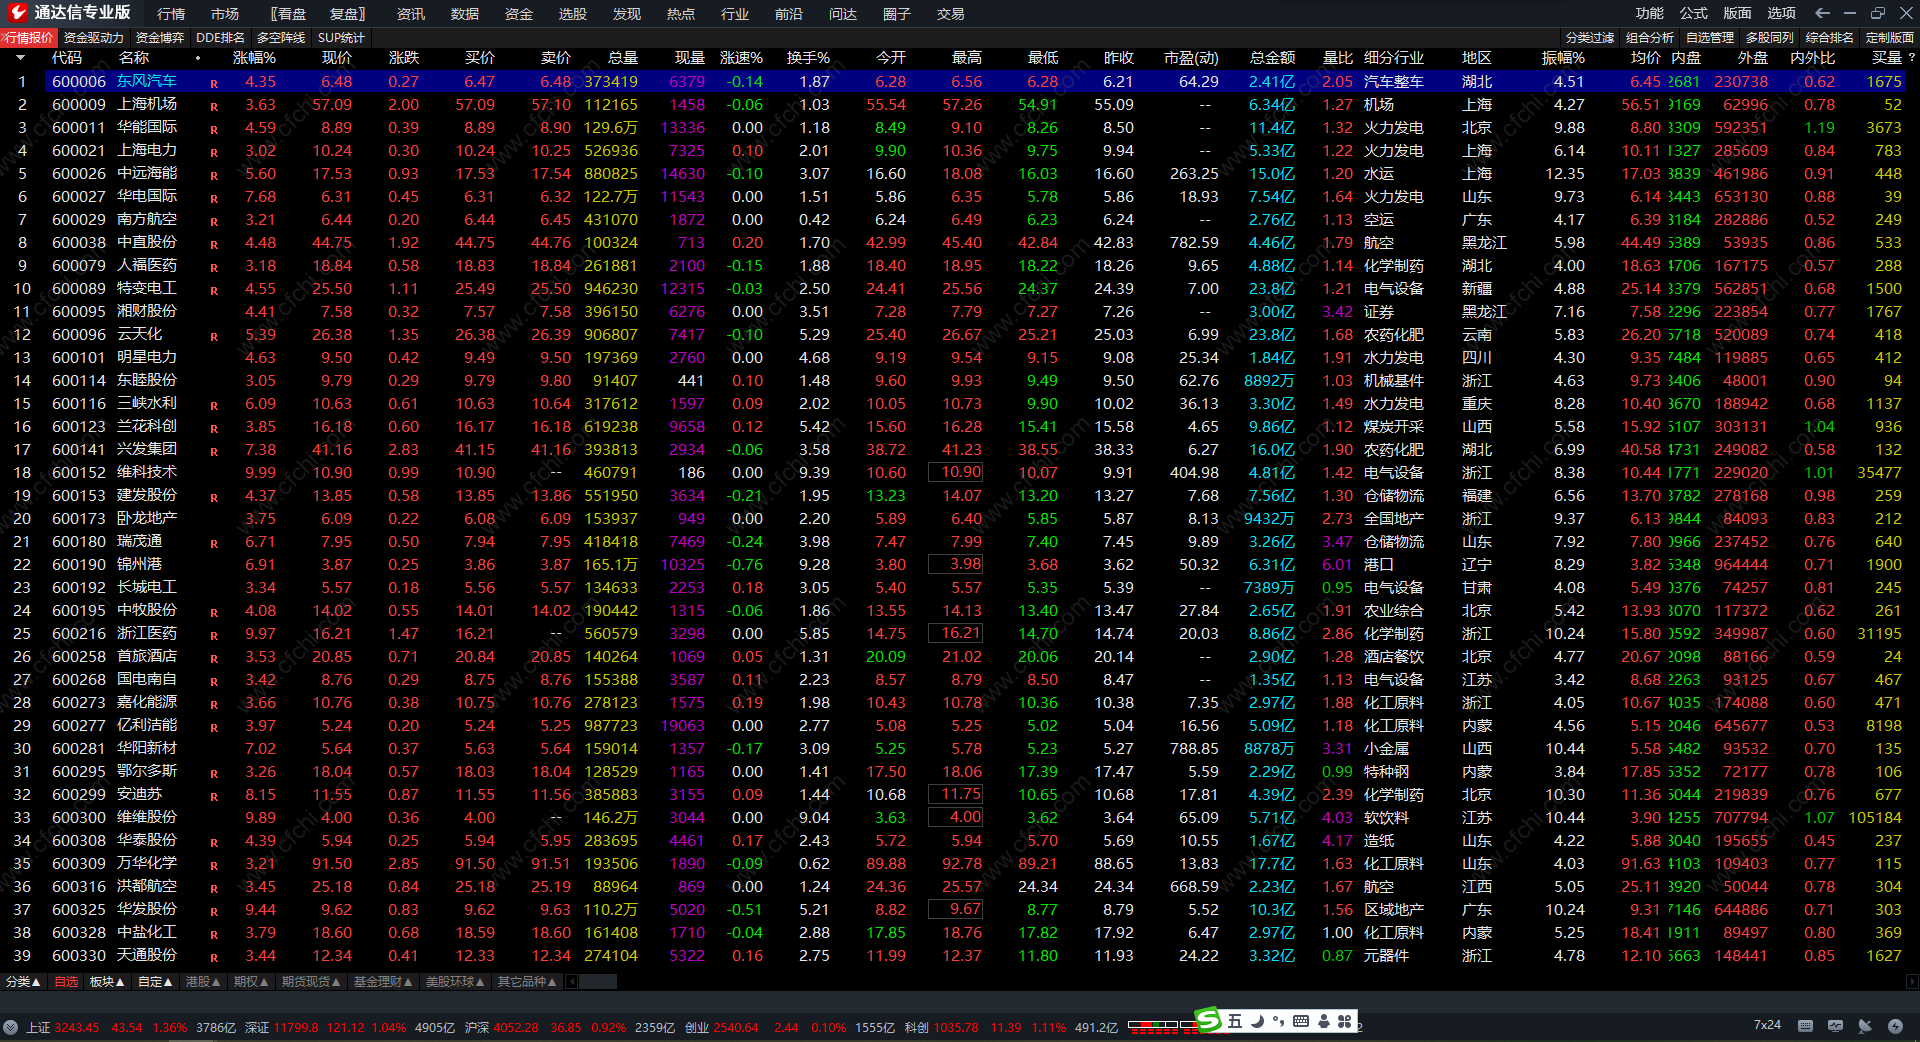This screenshot has height=1042, width=1920.
Task: Click the Sogou 五 wubi mode icon
Action: pos(1235,1021)
